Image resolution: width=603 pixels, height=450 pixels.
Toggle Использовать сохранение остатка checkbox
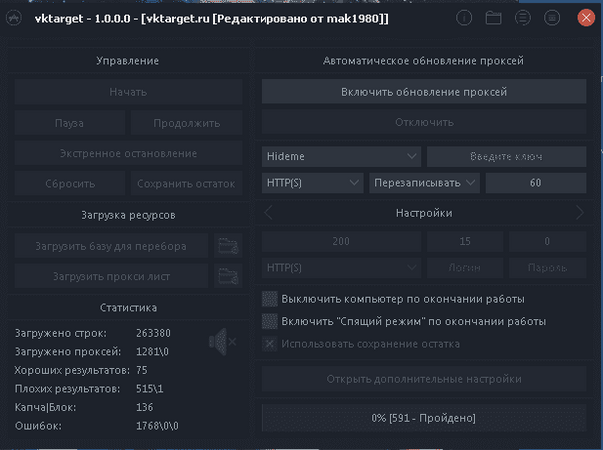[x=270, y=343]
